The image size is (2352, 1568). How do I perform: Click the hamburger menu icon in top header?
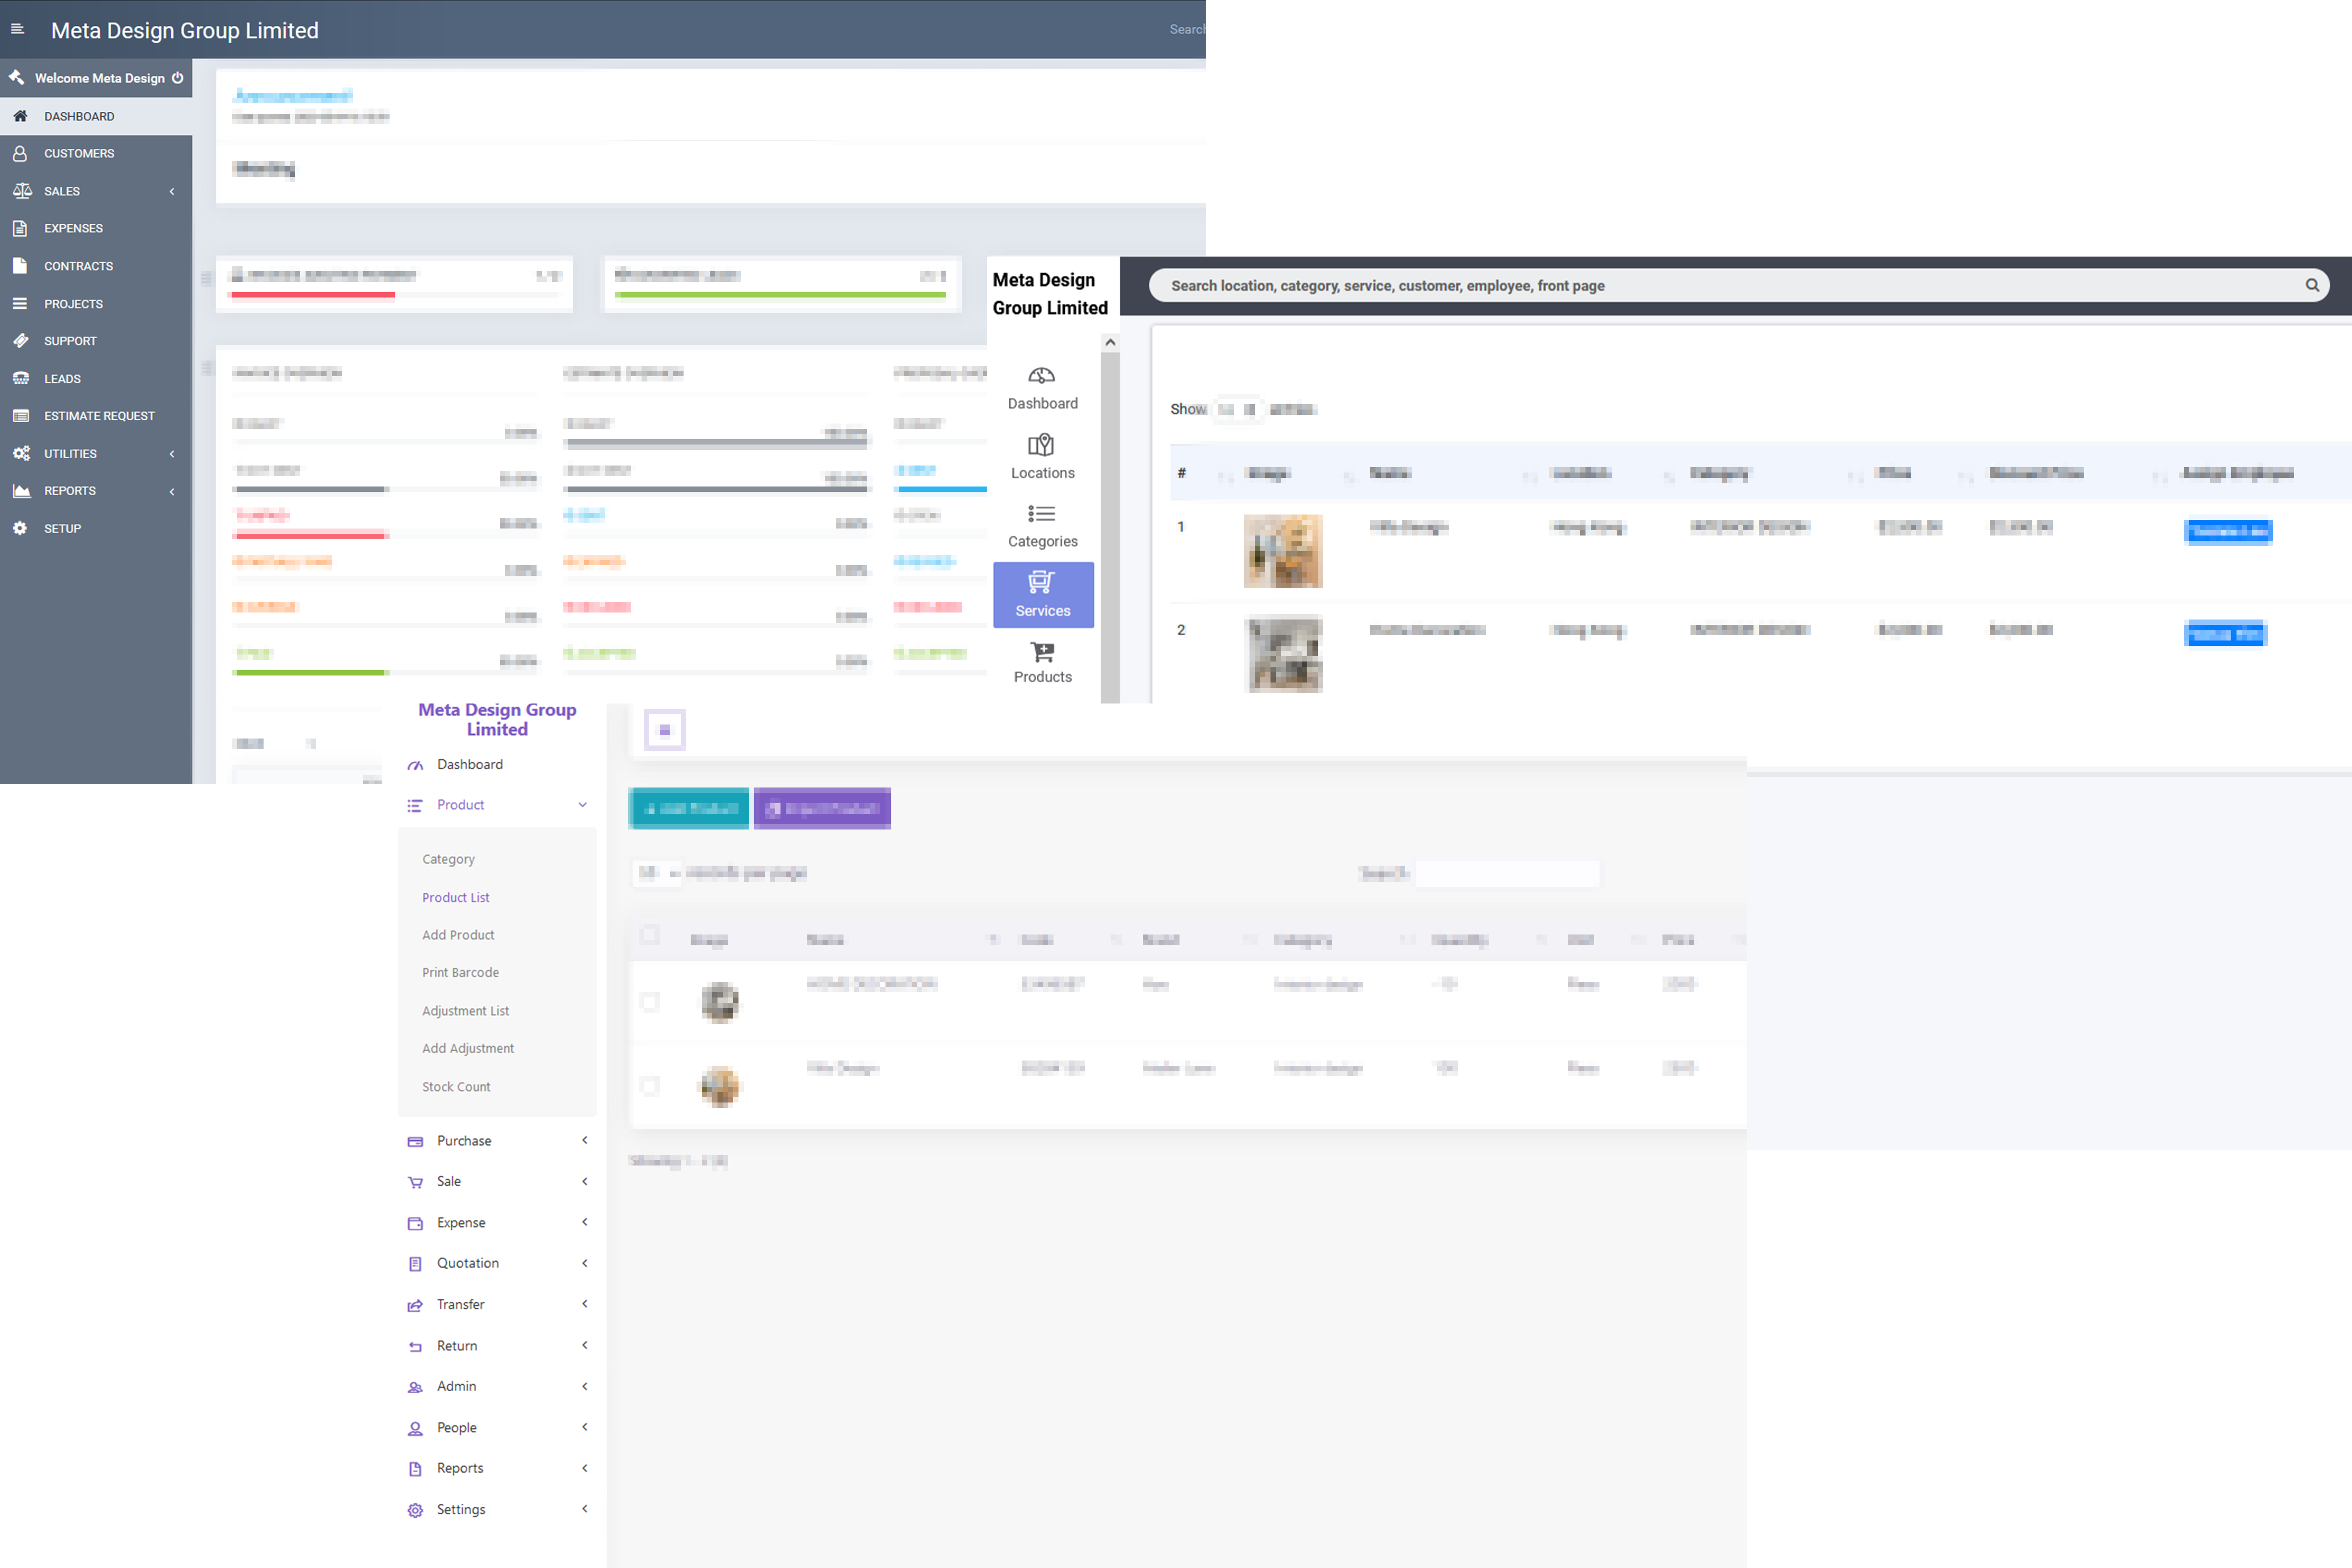coord(17,29)
